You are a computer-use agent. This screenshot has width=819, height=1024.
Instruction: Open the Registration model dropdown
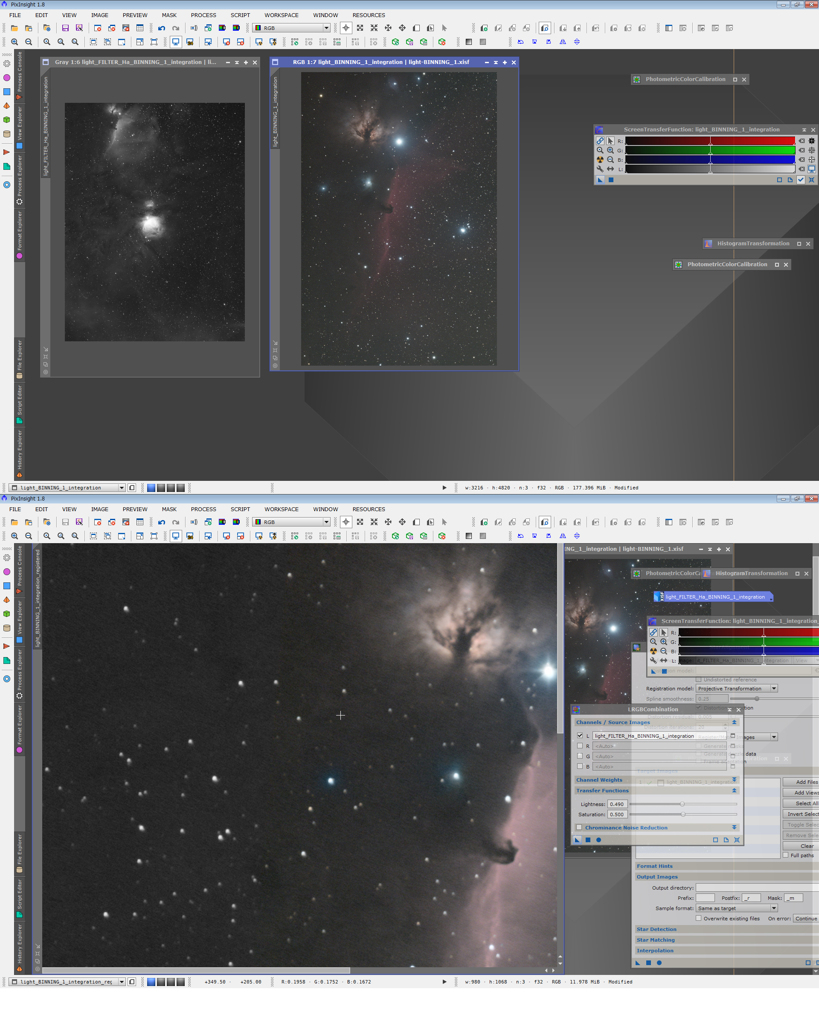[737, 688]
